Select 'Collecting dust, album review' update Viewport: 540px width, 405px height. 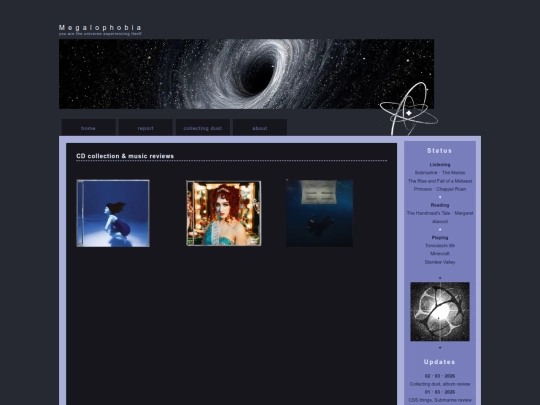[x=440, y=384]
